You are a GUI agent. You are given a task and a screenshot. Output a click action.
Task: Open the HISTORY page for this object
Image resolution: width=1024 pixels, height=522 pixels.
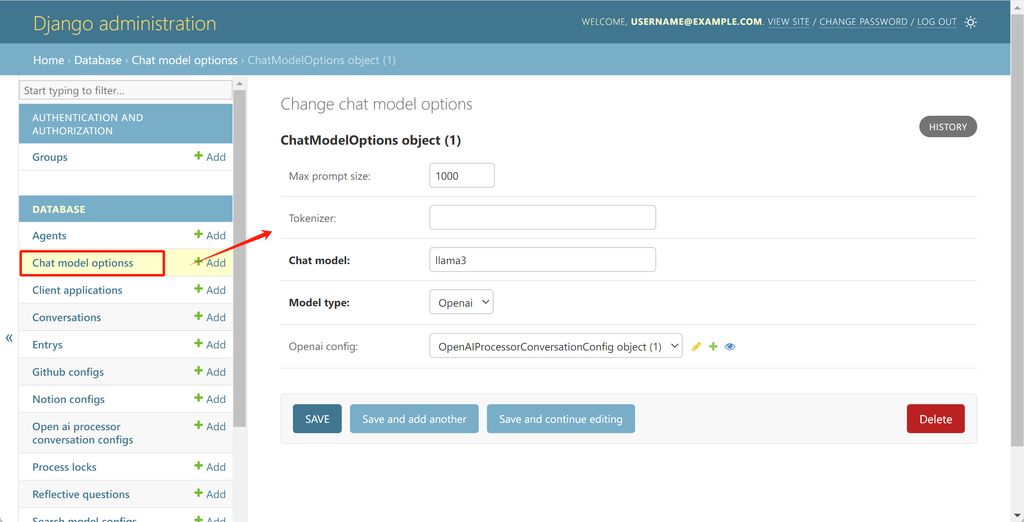pos(947,127)
